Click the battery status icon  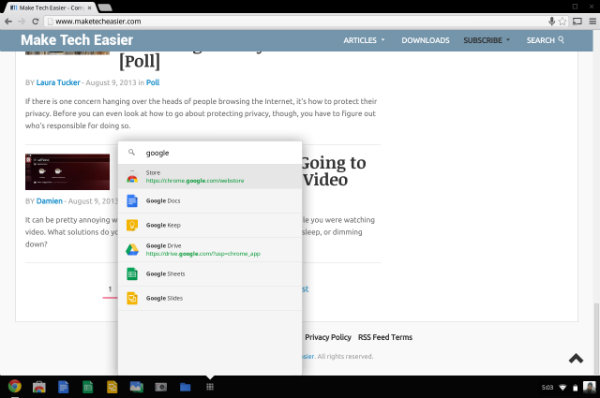click(575, 388)
